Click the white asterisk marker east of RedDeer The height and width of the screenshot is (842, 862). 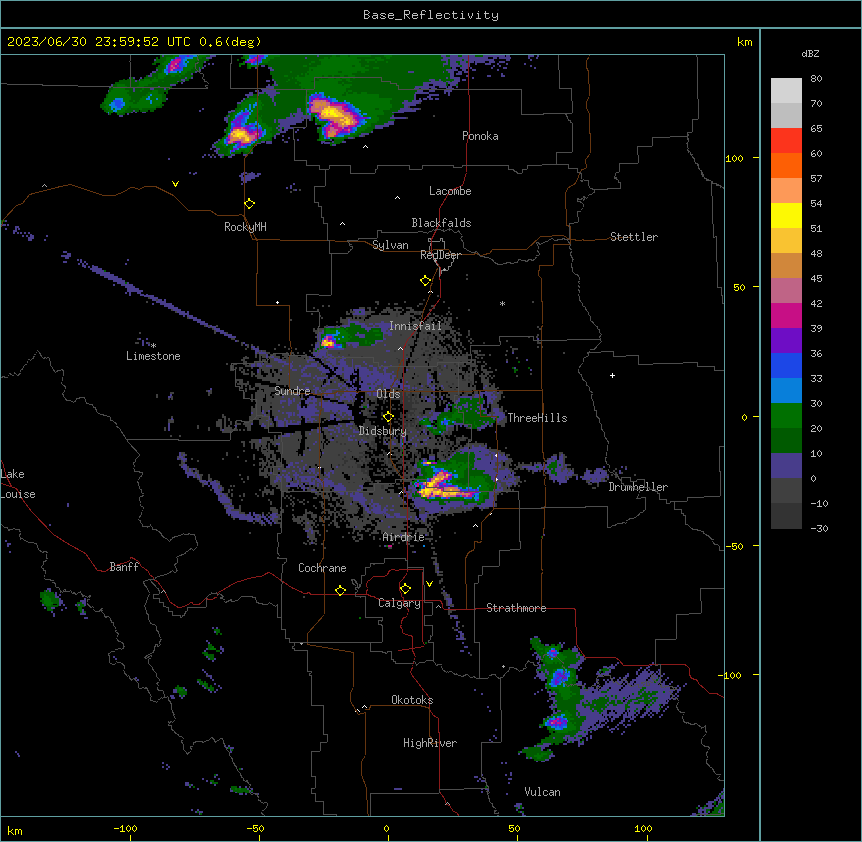[502, 303]
